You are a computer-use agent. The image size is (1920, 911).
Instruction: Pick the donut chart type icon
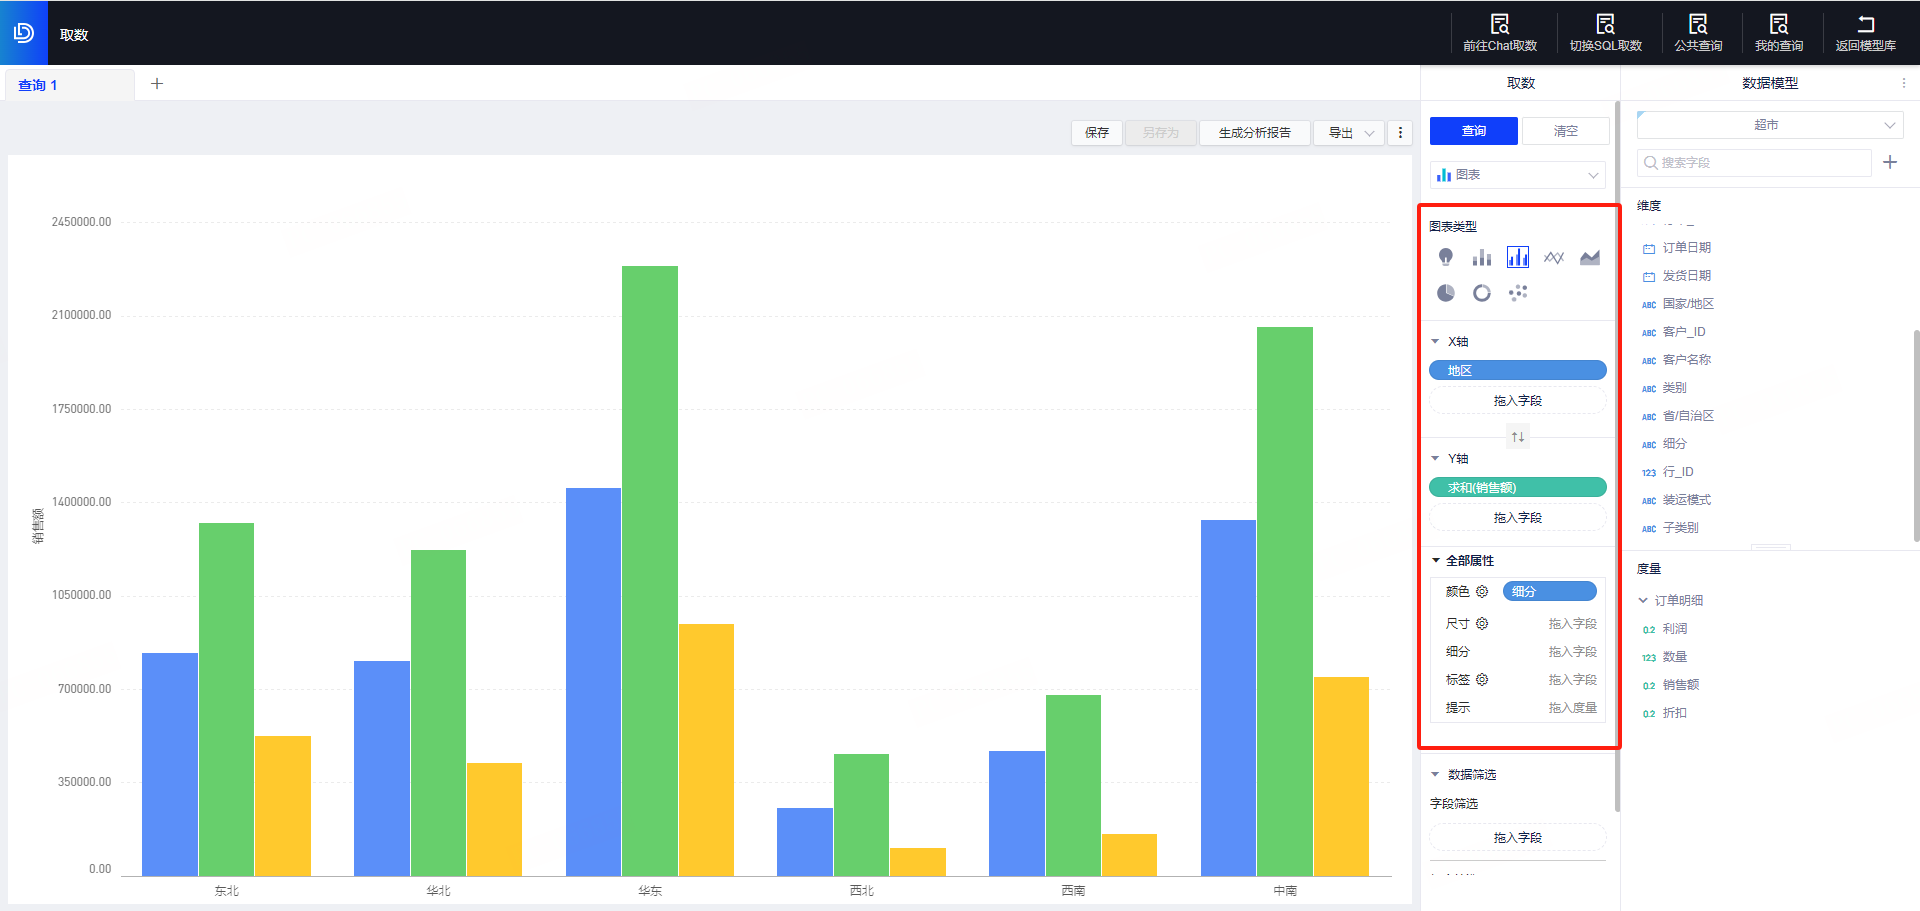click(x=1482, y=293)
